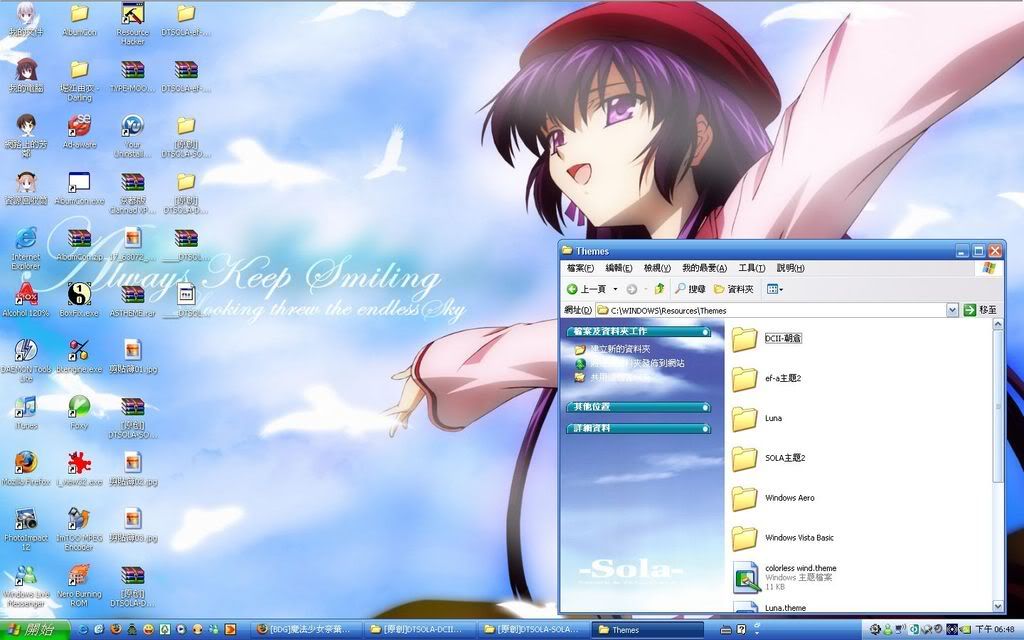Image resolution: width=1024 pixels, height=640 pixels.
Task: Select the BoxFix.exe desktop icon
Action: 79,300
